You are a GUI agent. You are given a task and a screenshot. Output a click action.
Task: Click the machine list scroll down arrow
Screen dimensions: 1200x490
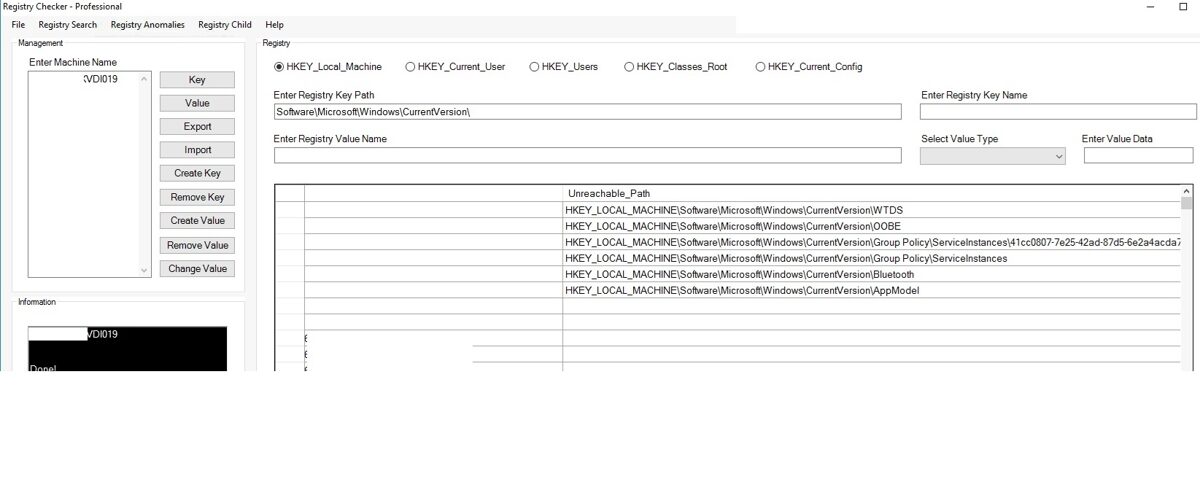(x=144, y=270)
